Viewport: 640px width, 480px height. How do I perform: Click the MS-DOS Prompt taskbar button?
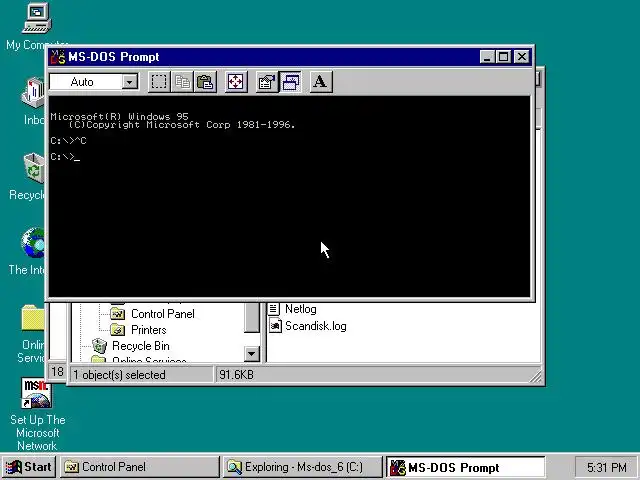(465, 467)
